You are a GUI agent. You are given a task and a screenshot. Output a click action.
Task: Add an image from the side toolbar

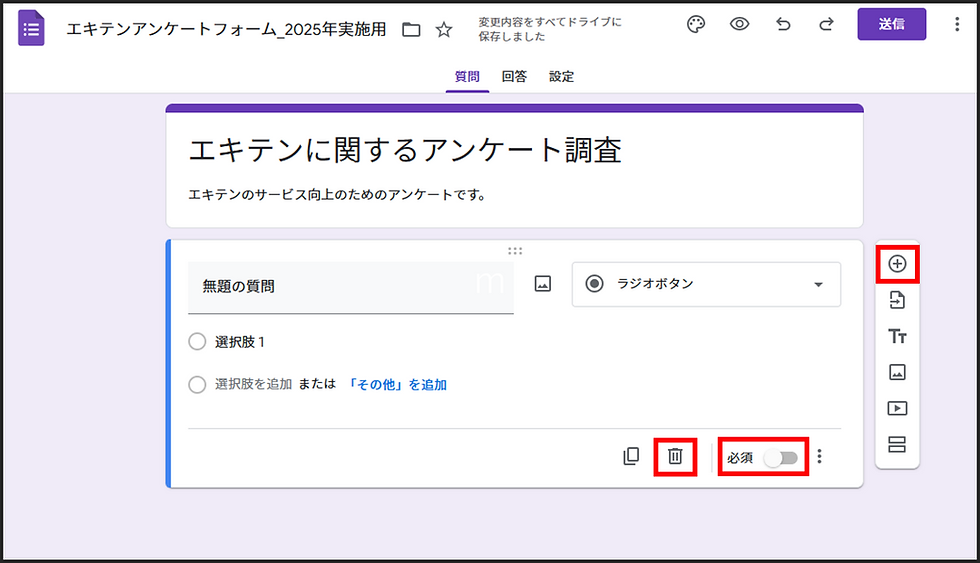(898, 372)
